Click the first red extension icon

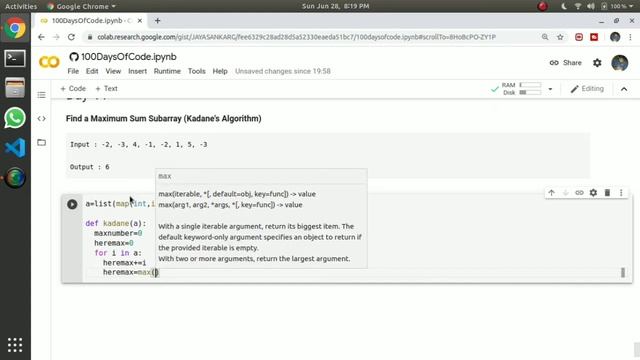pos(579,37)
